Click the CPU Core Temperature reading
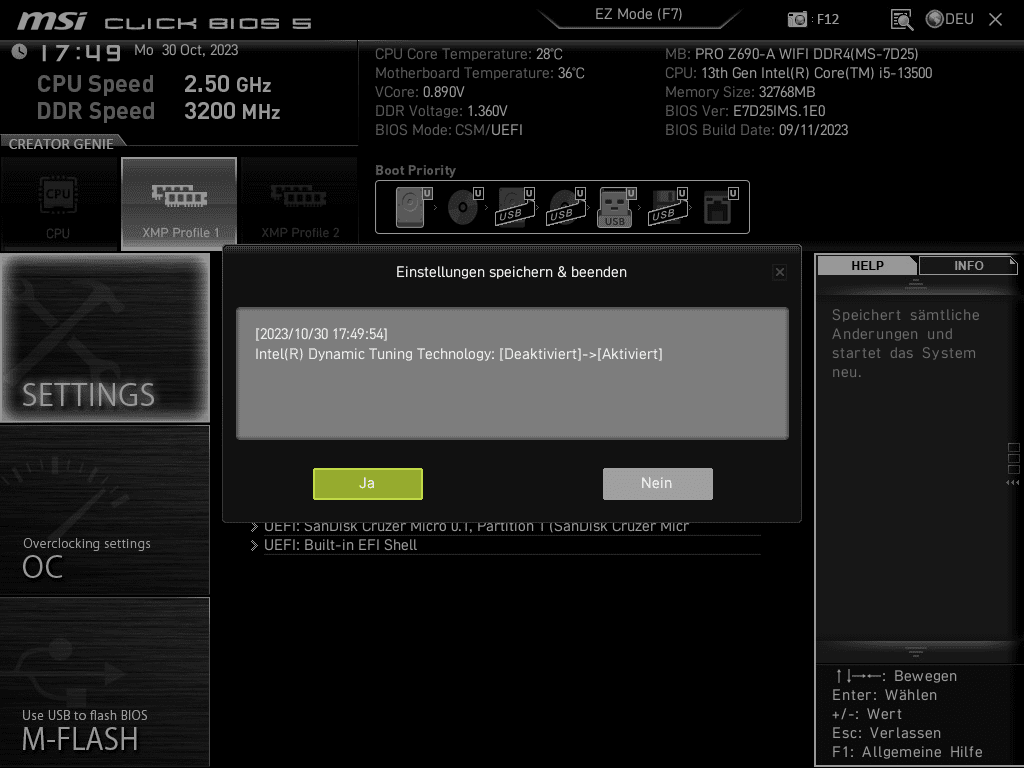This screenshot has height=768, width=1024. pyautogui.click(x=468, y=54)
